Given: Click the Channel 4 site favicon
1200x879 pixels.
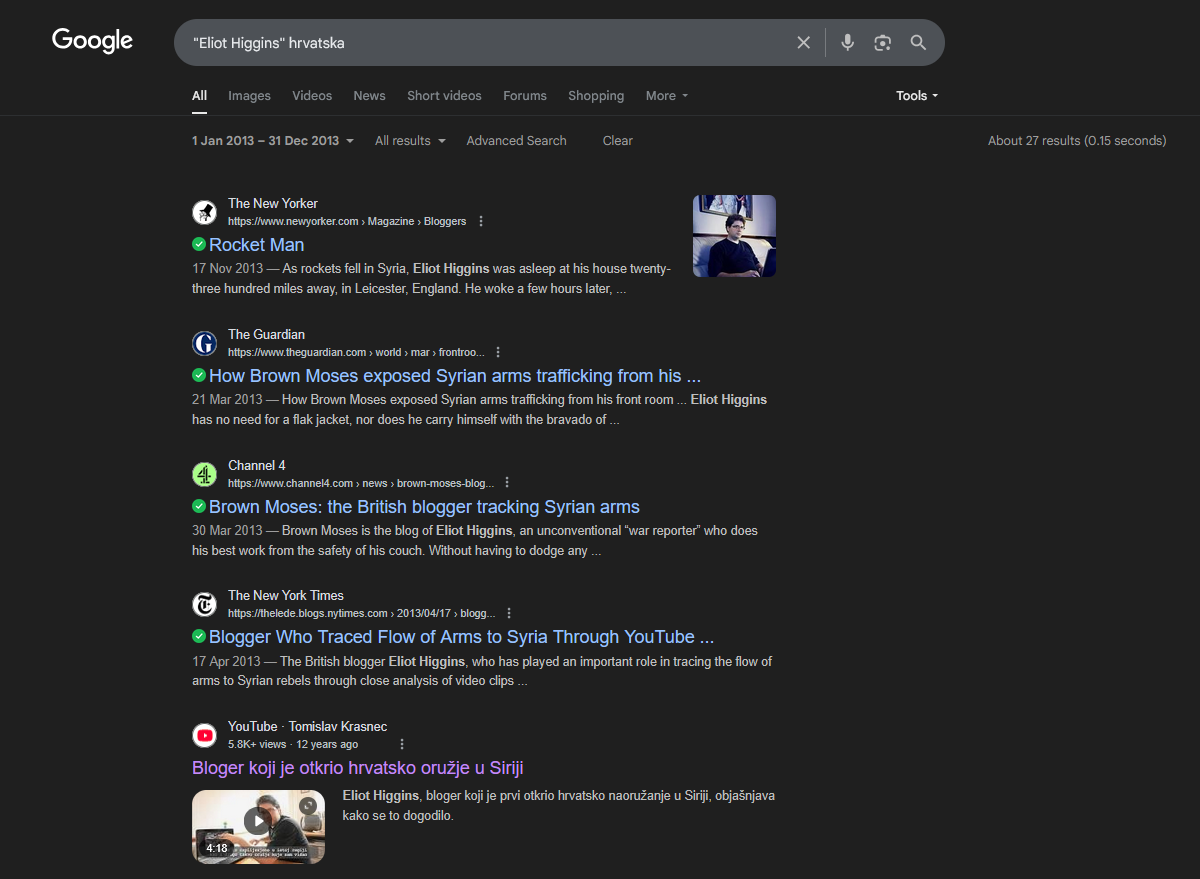Looking at the screenshot, I should click(205, 474).
